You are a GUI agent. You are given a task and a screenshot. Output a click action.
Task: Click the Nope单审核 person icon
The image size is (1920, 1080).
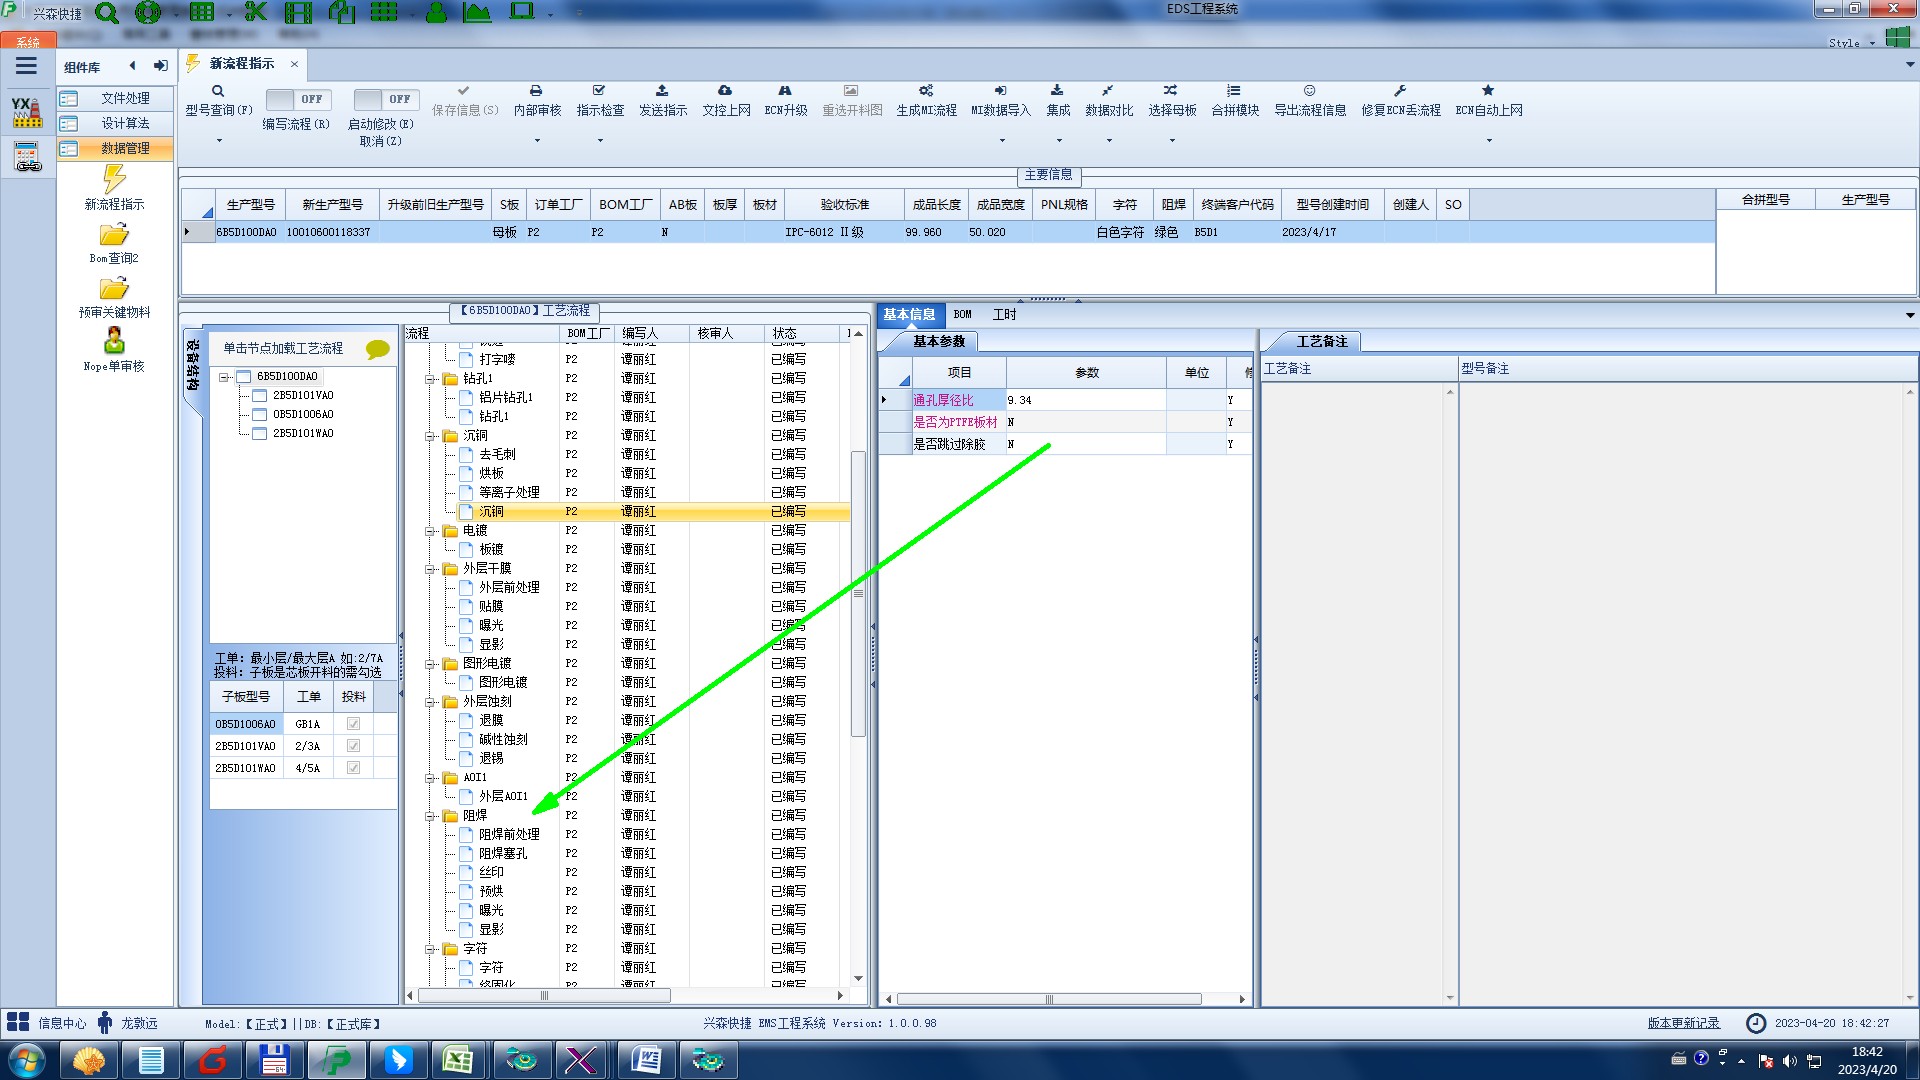(114, 341)
